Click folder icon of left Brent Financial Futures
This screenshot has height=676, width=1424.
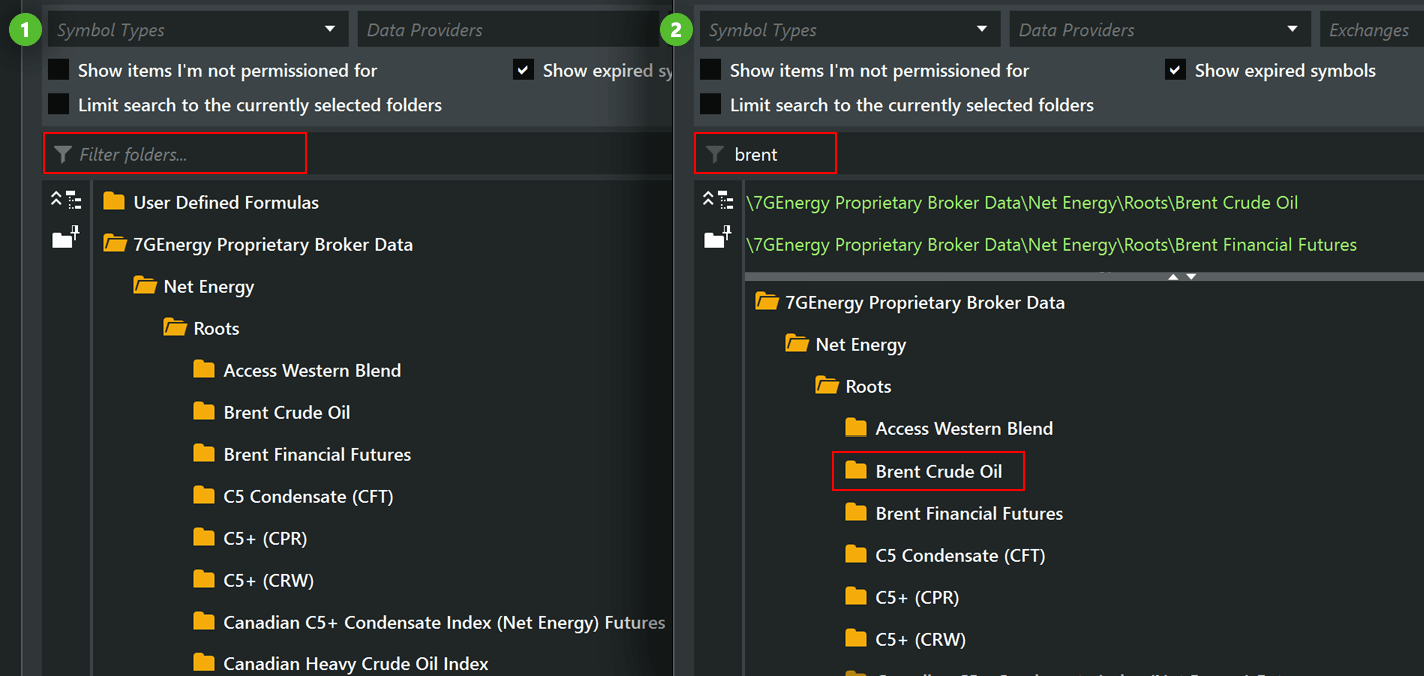[204, 454]
